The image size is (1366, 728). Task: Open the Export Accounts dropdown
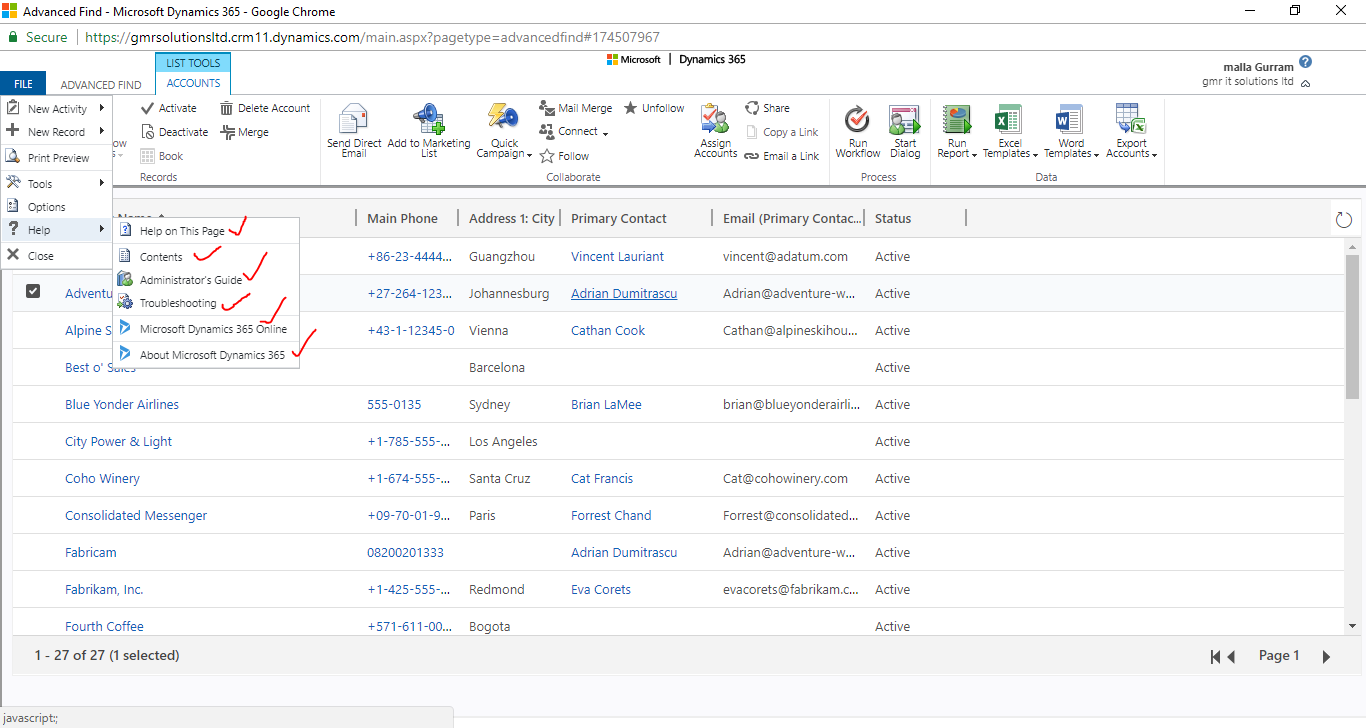1131,131
